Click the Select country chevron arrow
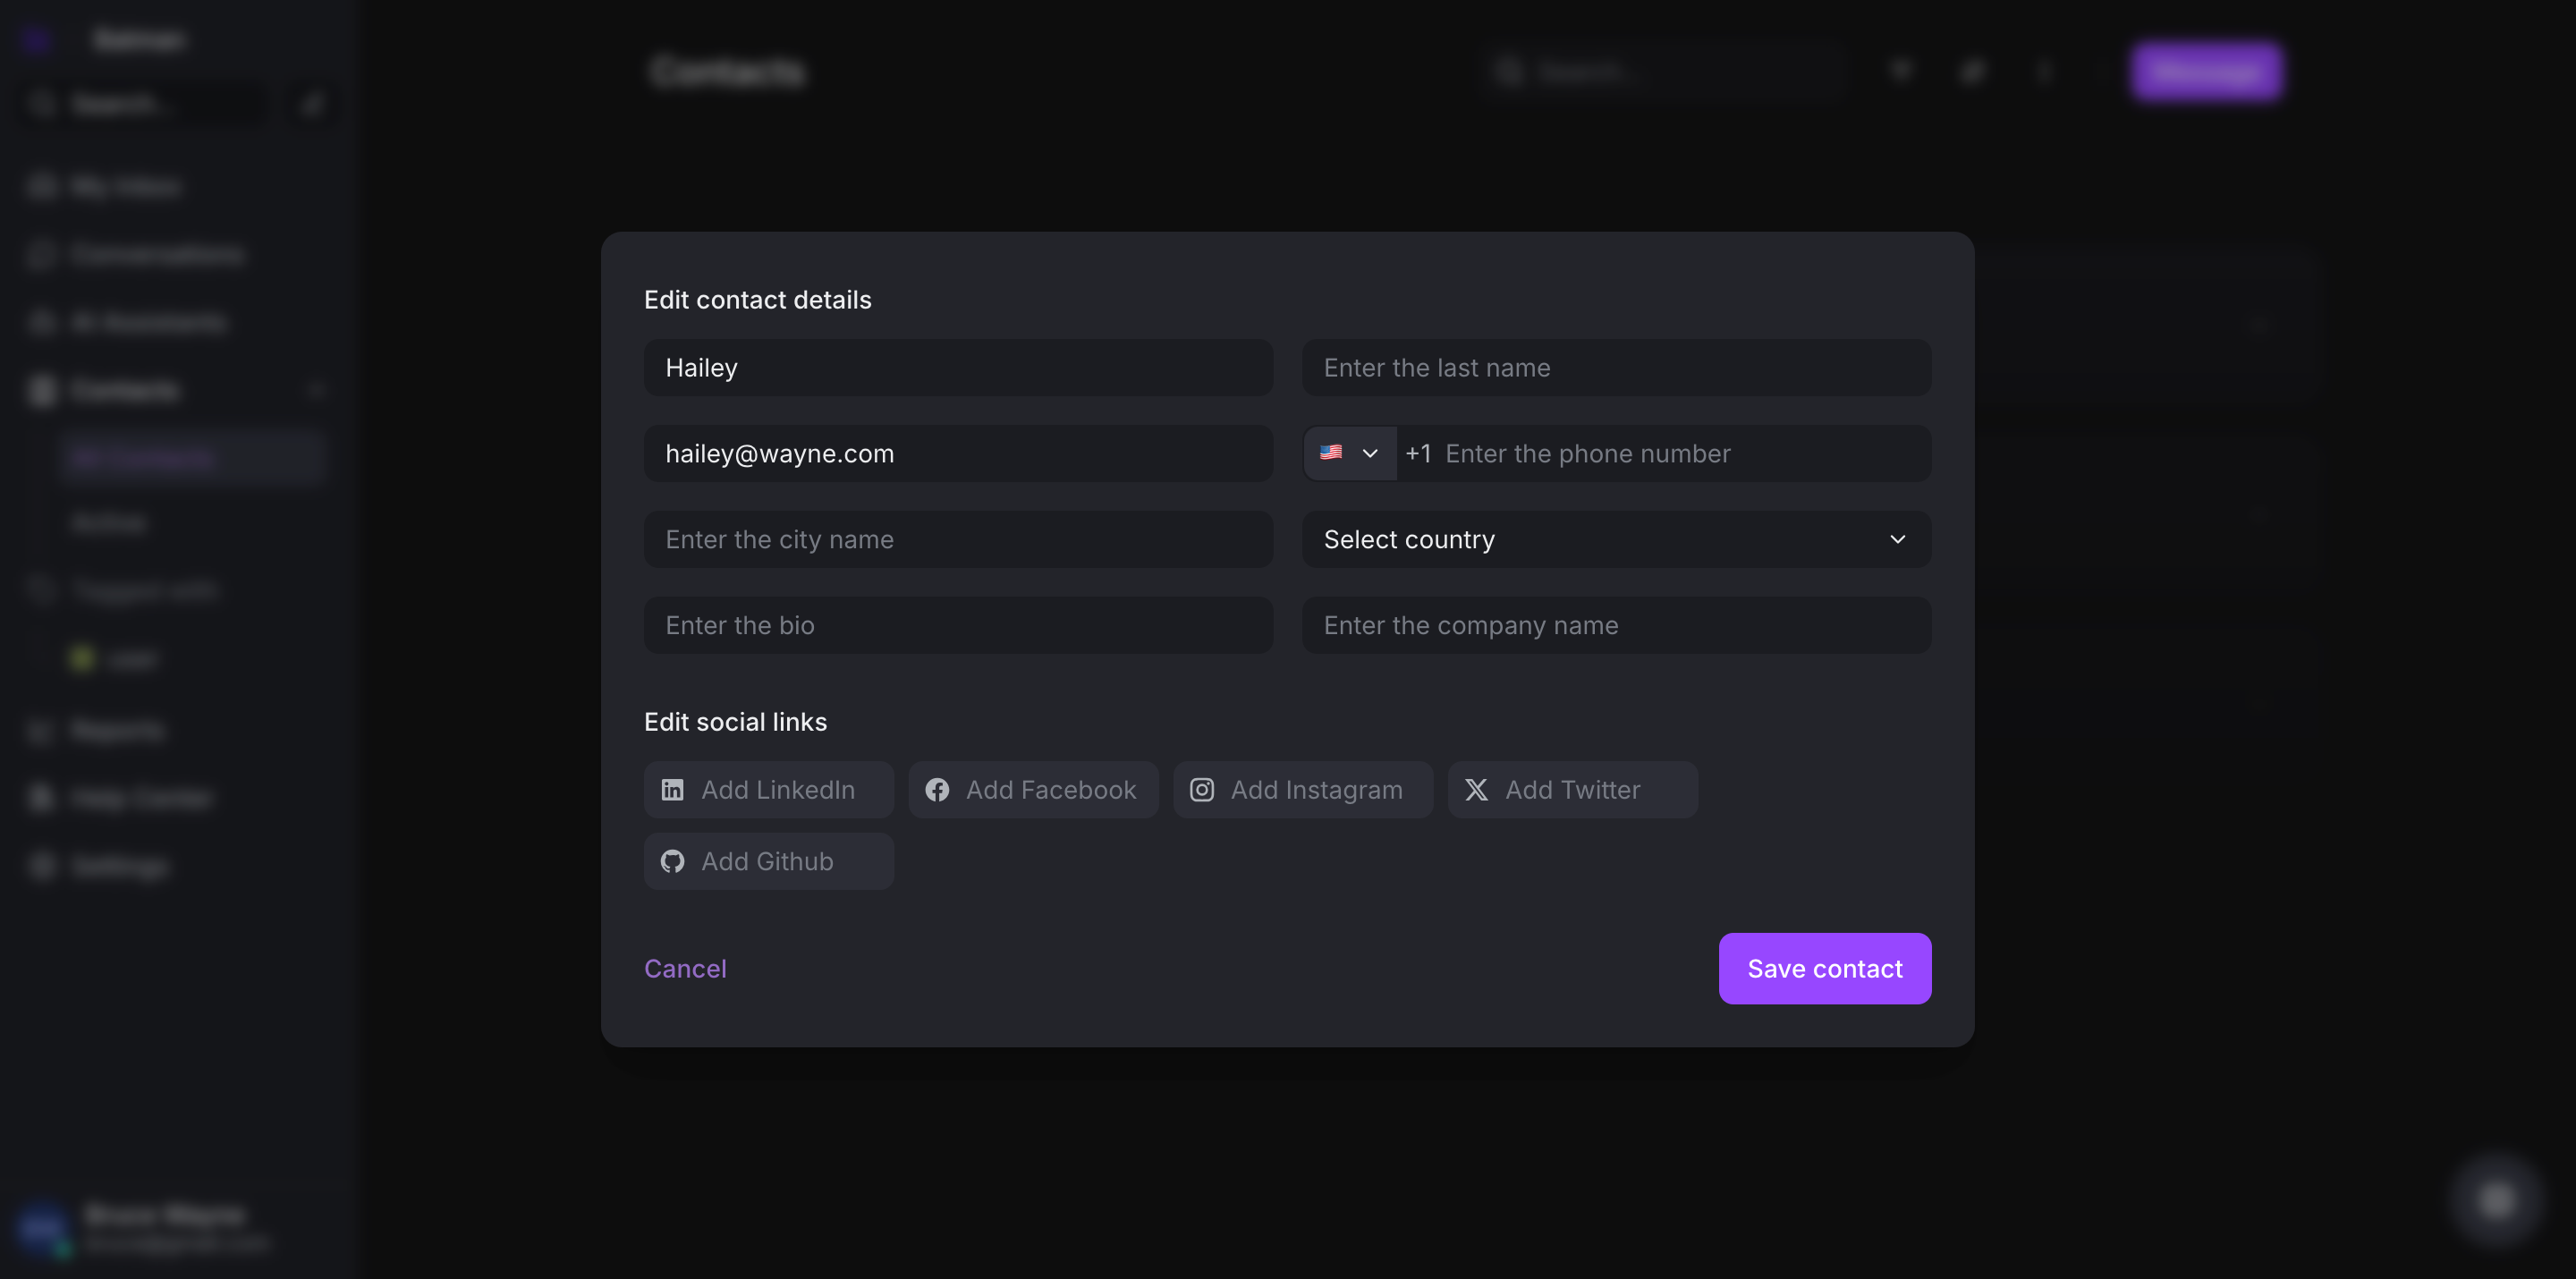The width and height of the screenshot is (2576, 1279). (1897, 539)
